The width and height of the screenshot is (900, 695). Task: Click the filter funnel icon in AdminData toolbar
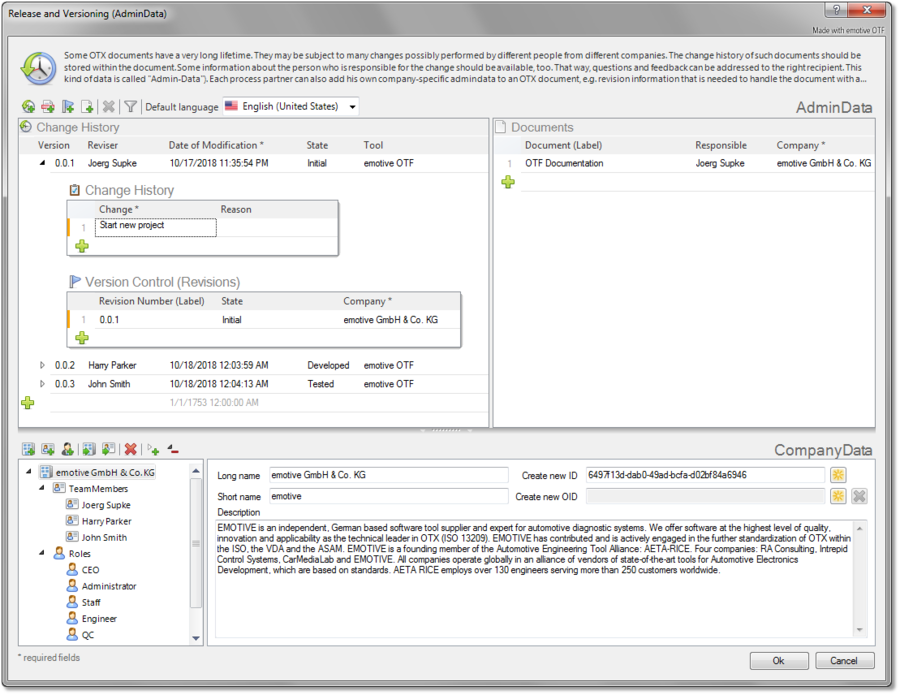(130, 107)
